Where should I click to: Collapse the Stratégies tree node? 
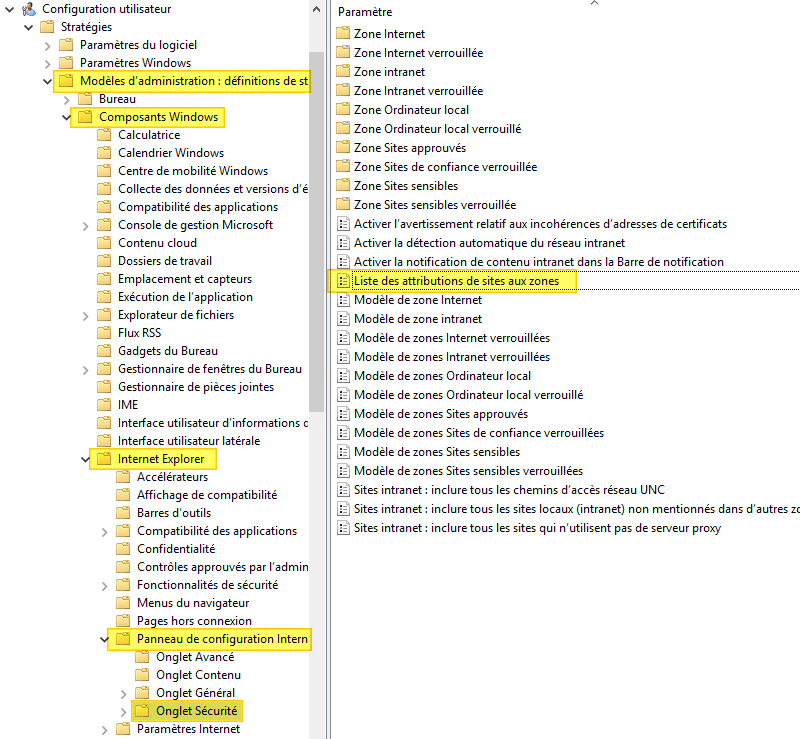tap(29, 27)
